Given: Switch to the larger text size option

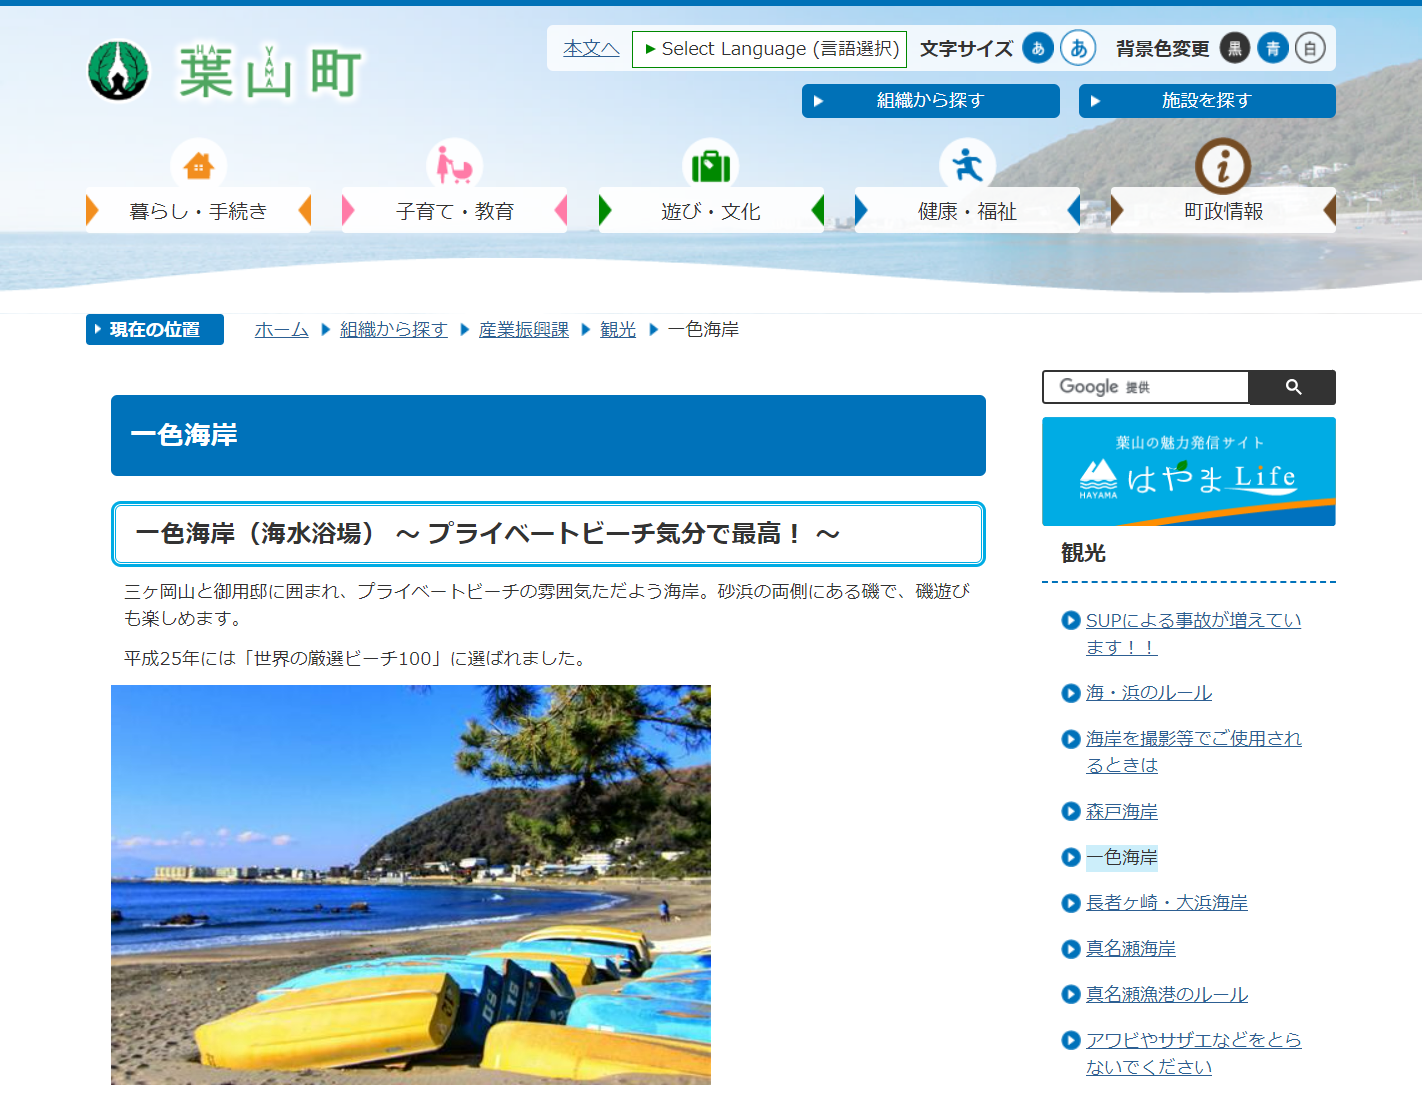Looking at the screenshot, I should [1078, 48].
